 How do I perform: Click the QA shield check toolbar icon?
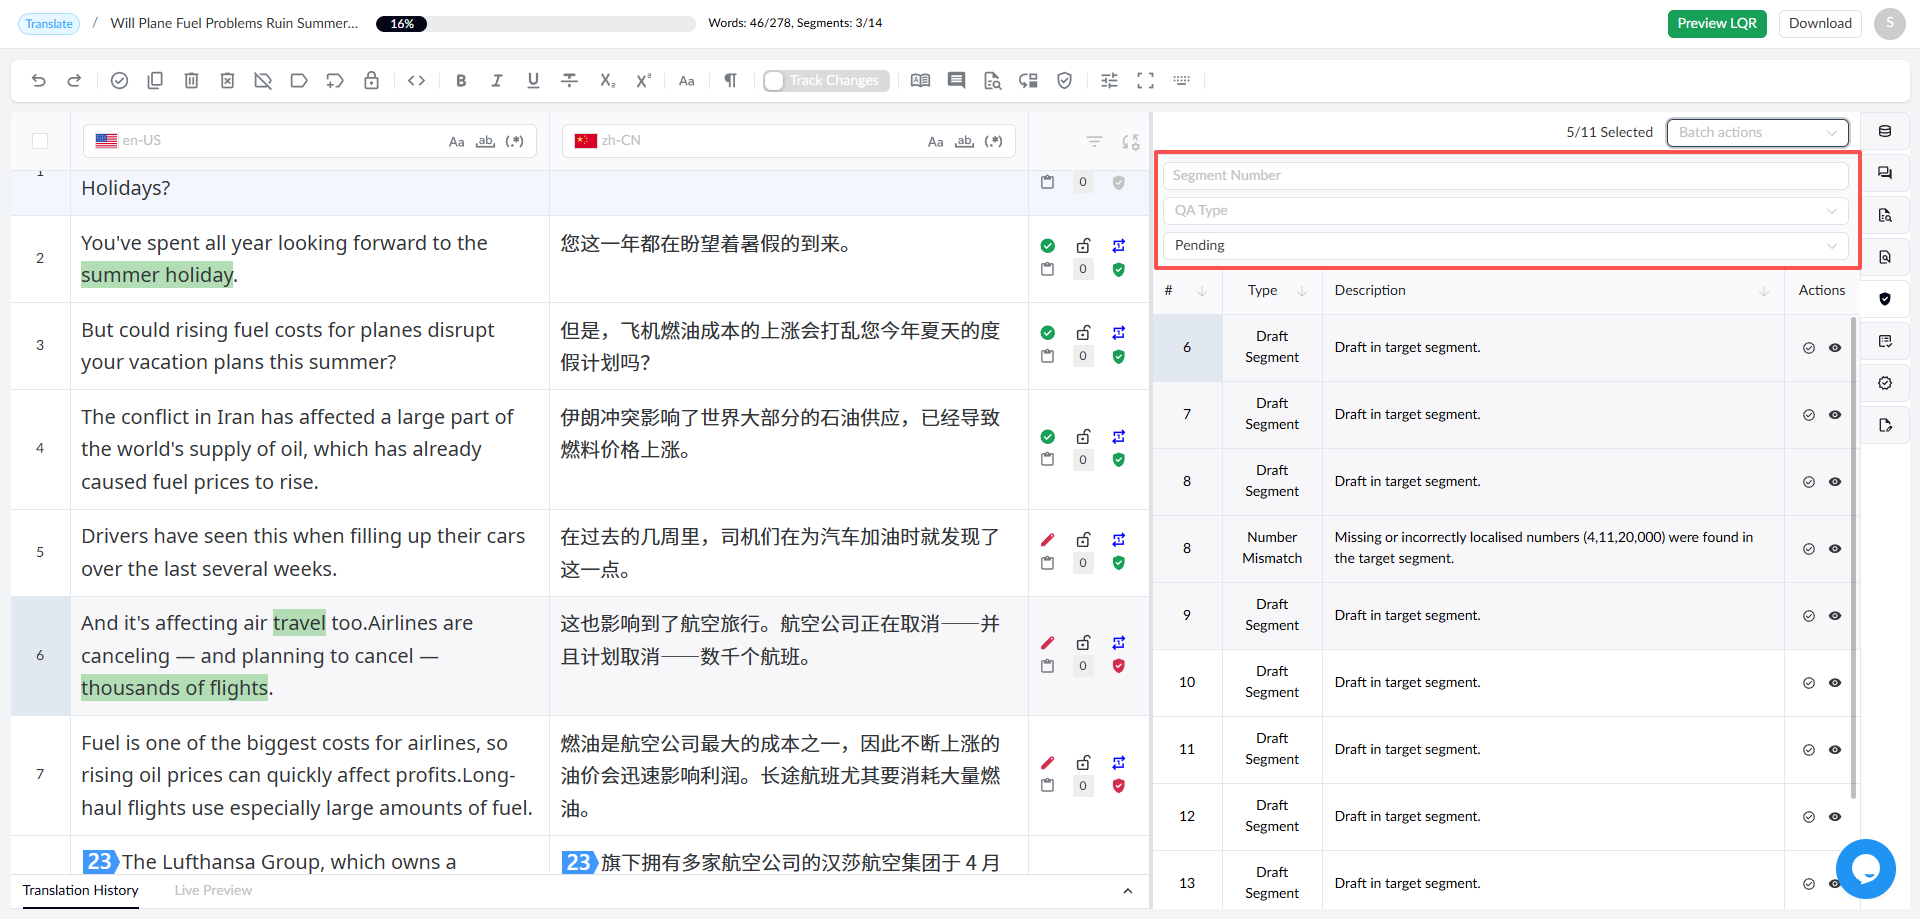[x=1065, y=81]
